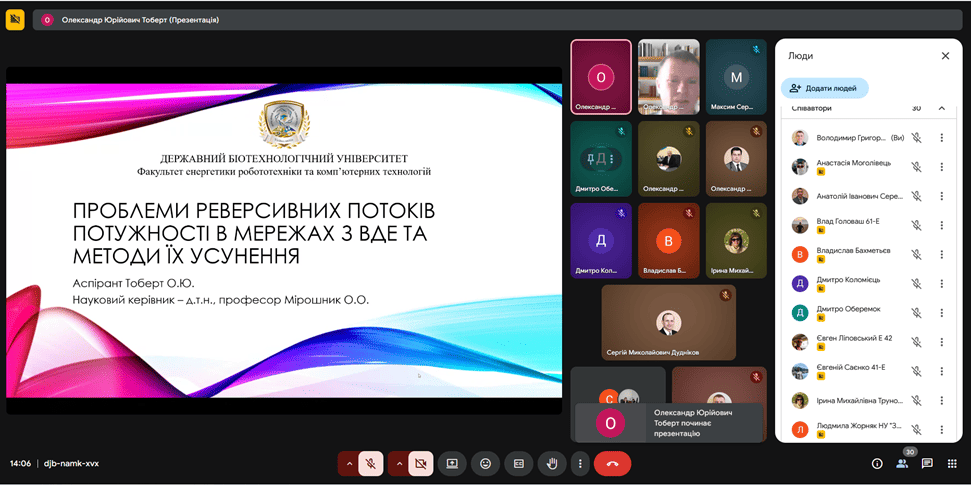The height and width of the screenshot is (485, 971).
Task: Click the present screen icon
Action: click(x=452, y=463)
